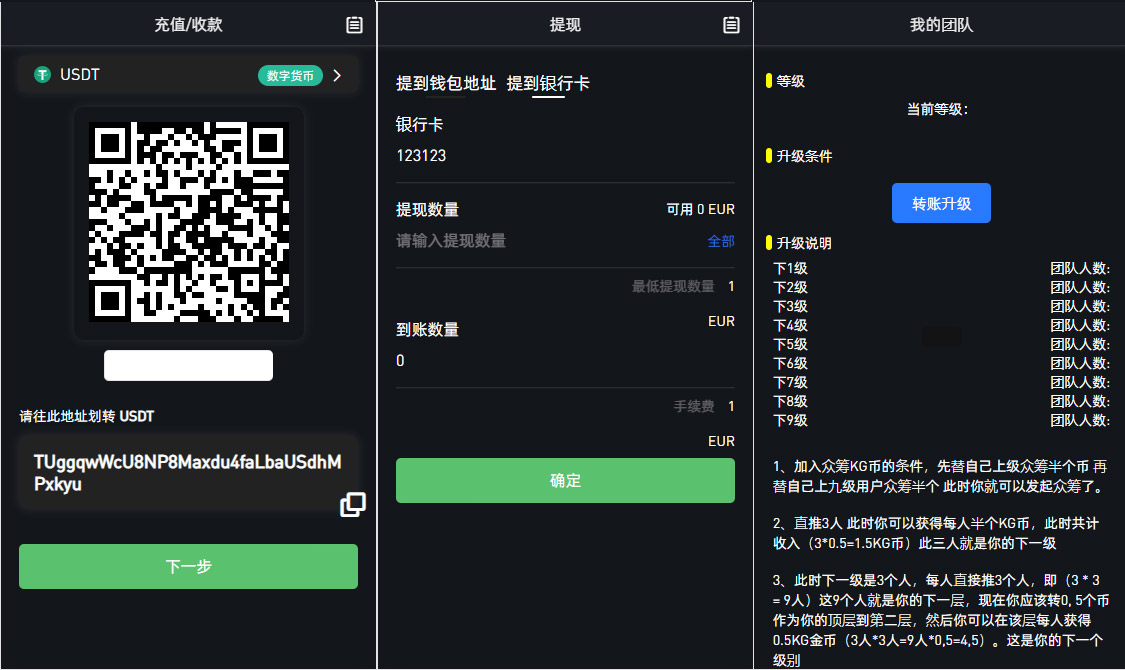Click rule paragraph 1 about 加入众筹KG币

coord(940,476)
